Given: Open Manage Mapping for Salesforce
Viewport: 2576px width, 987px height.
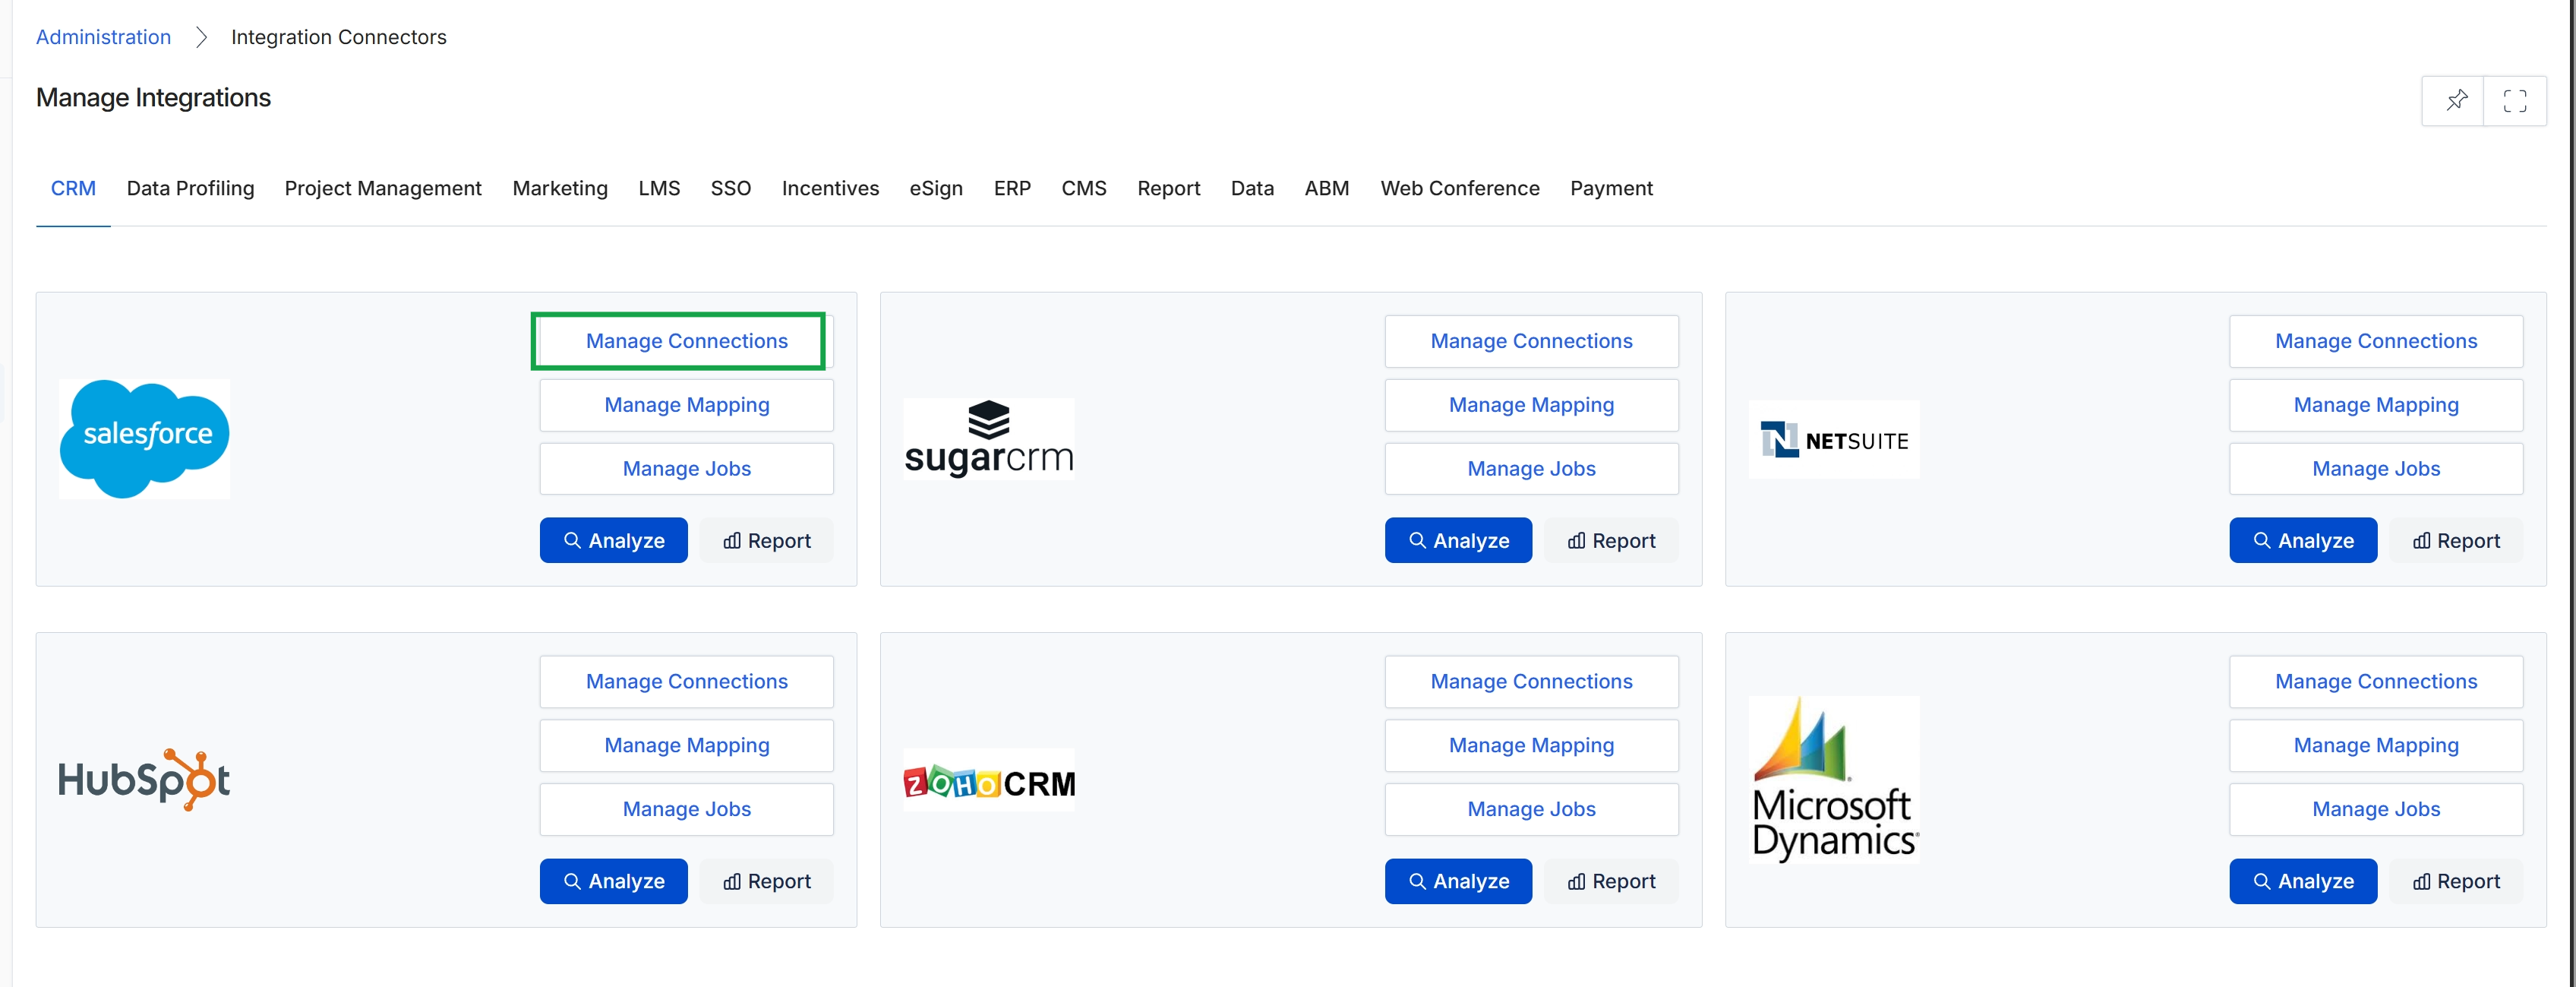Looking at the screenshot, I should point(686,405).
